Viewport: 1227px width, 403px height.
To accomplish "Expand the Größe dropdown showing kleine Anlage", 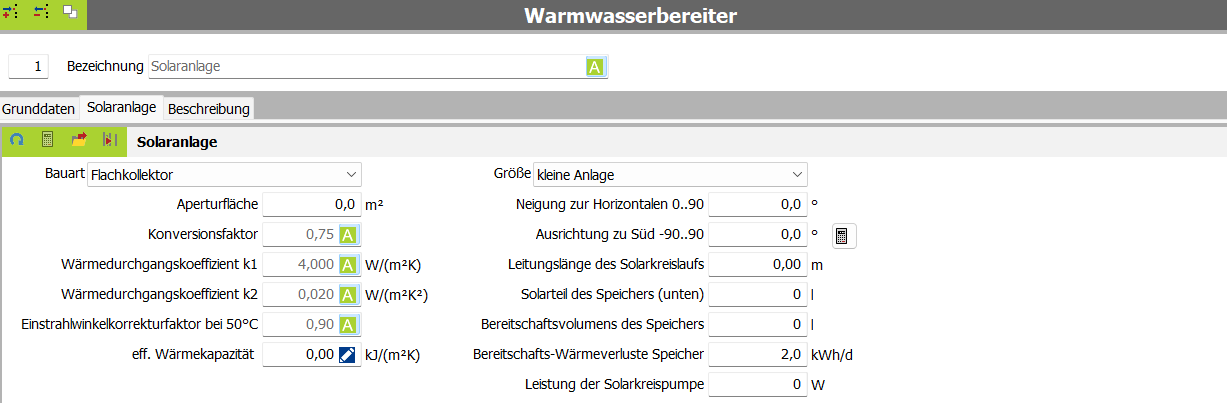I will pyautogui.click(x=670, y=175).
